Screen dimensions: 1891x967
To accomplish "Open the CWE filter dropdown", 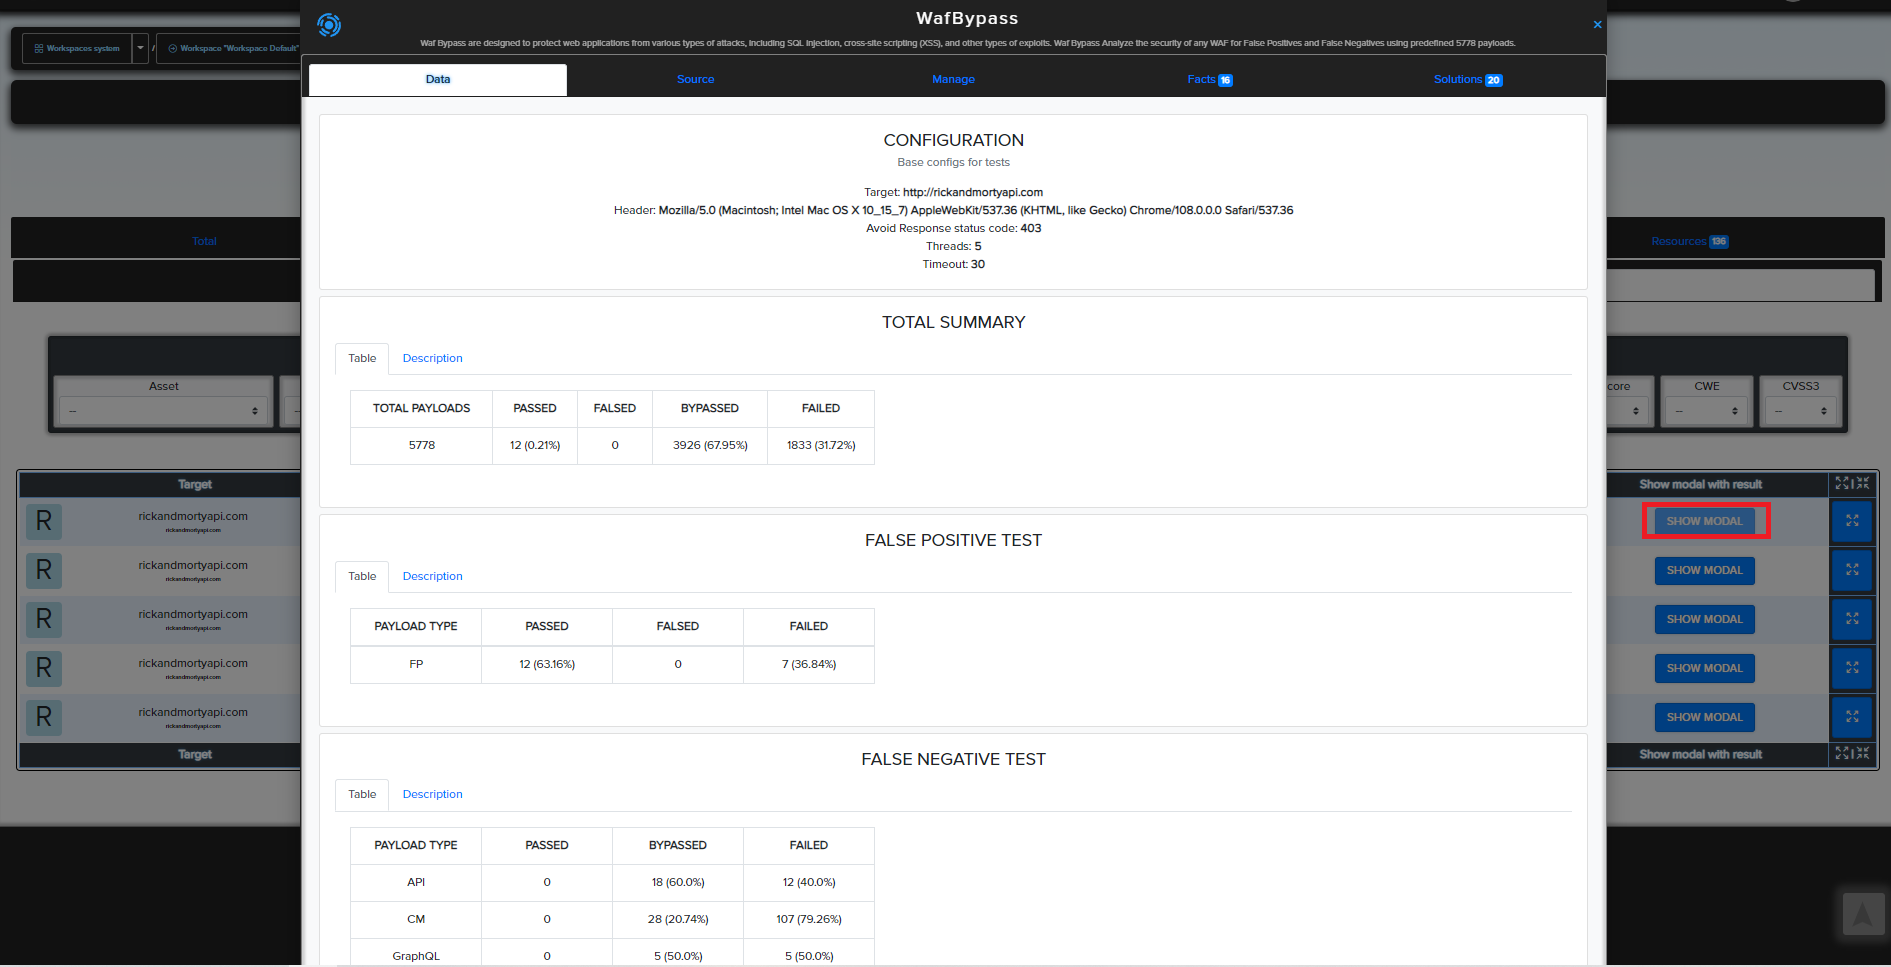I will click(x=1706, y=410).
